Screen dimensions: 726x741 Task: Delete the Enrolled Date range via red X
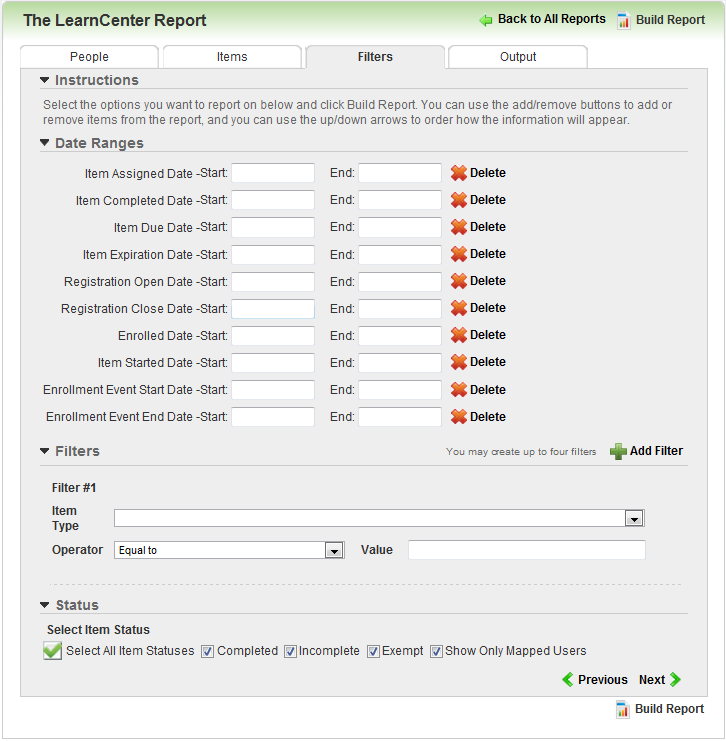pos(458,335)
